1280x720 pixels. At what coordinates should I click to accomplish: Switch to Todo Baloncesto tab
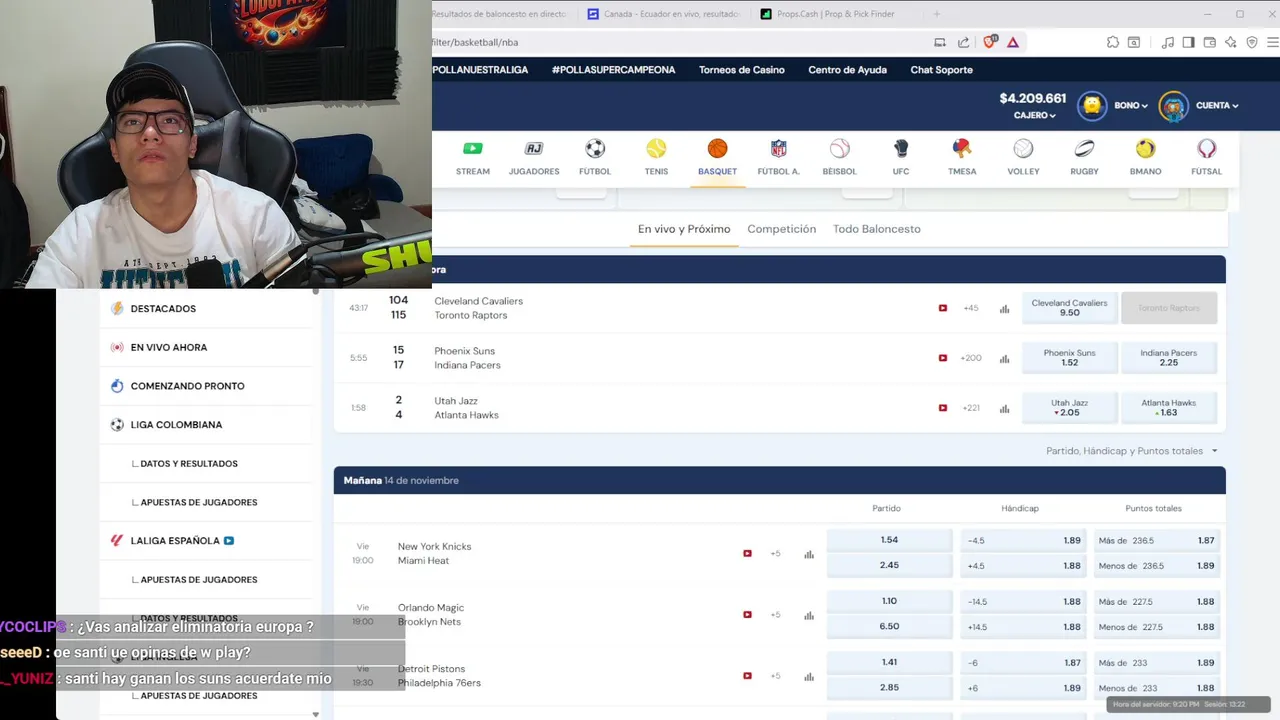[877, 229]
